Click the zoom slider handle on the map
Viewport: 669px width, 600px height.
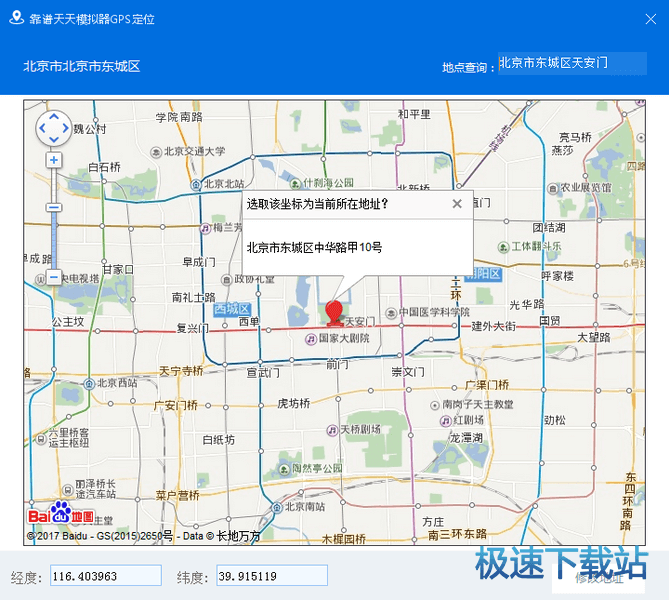(x=54, y=207)
